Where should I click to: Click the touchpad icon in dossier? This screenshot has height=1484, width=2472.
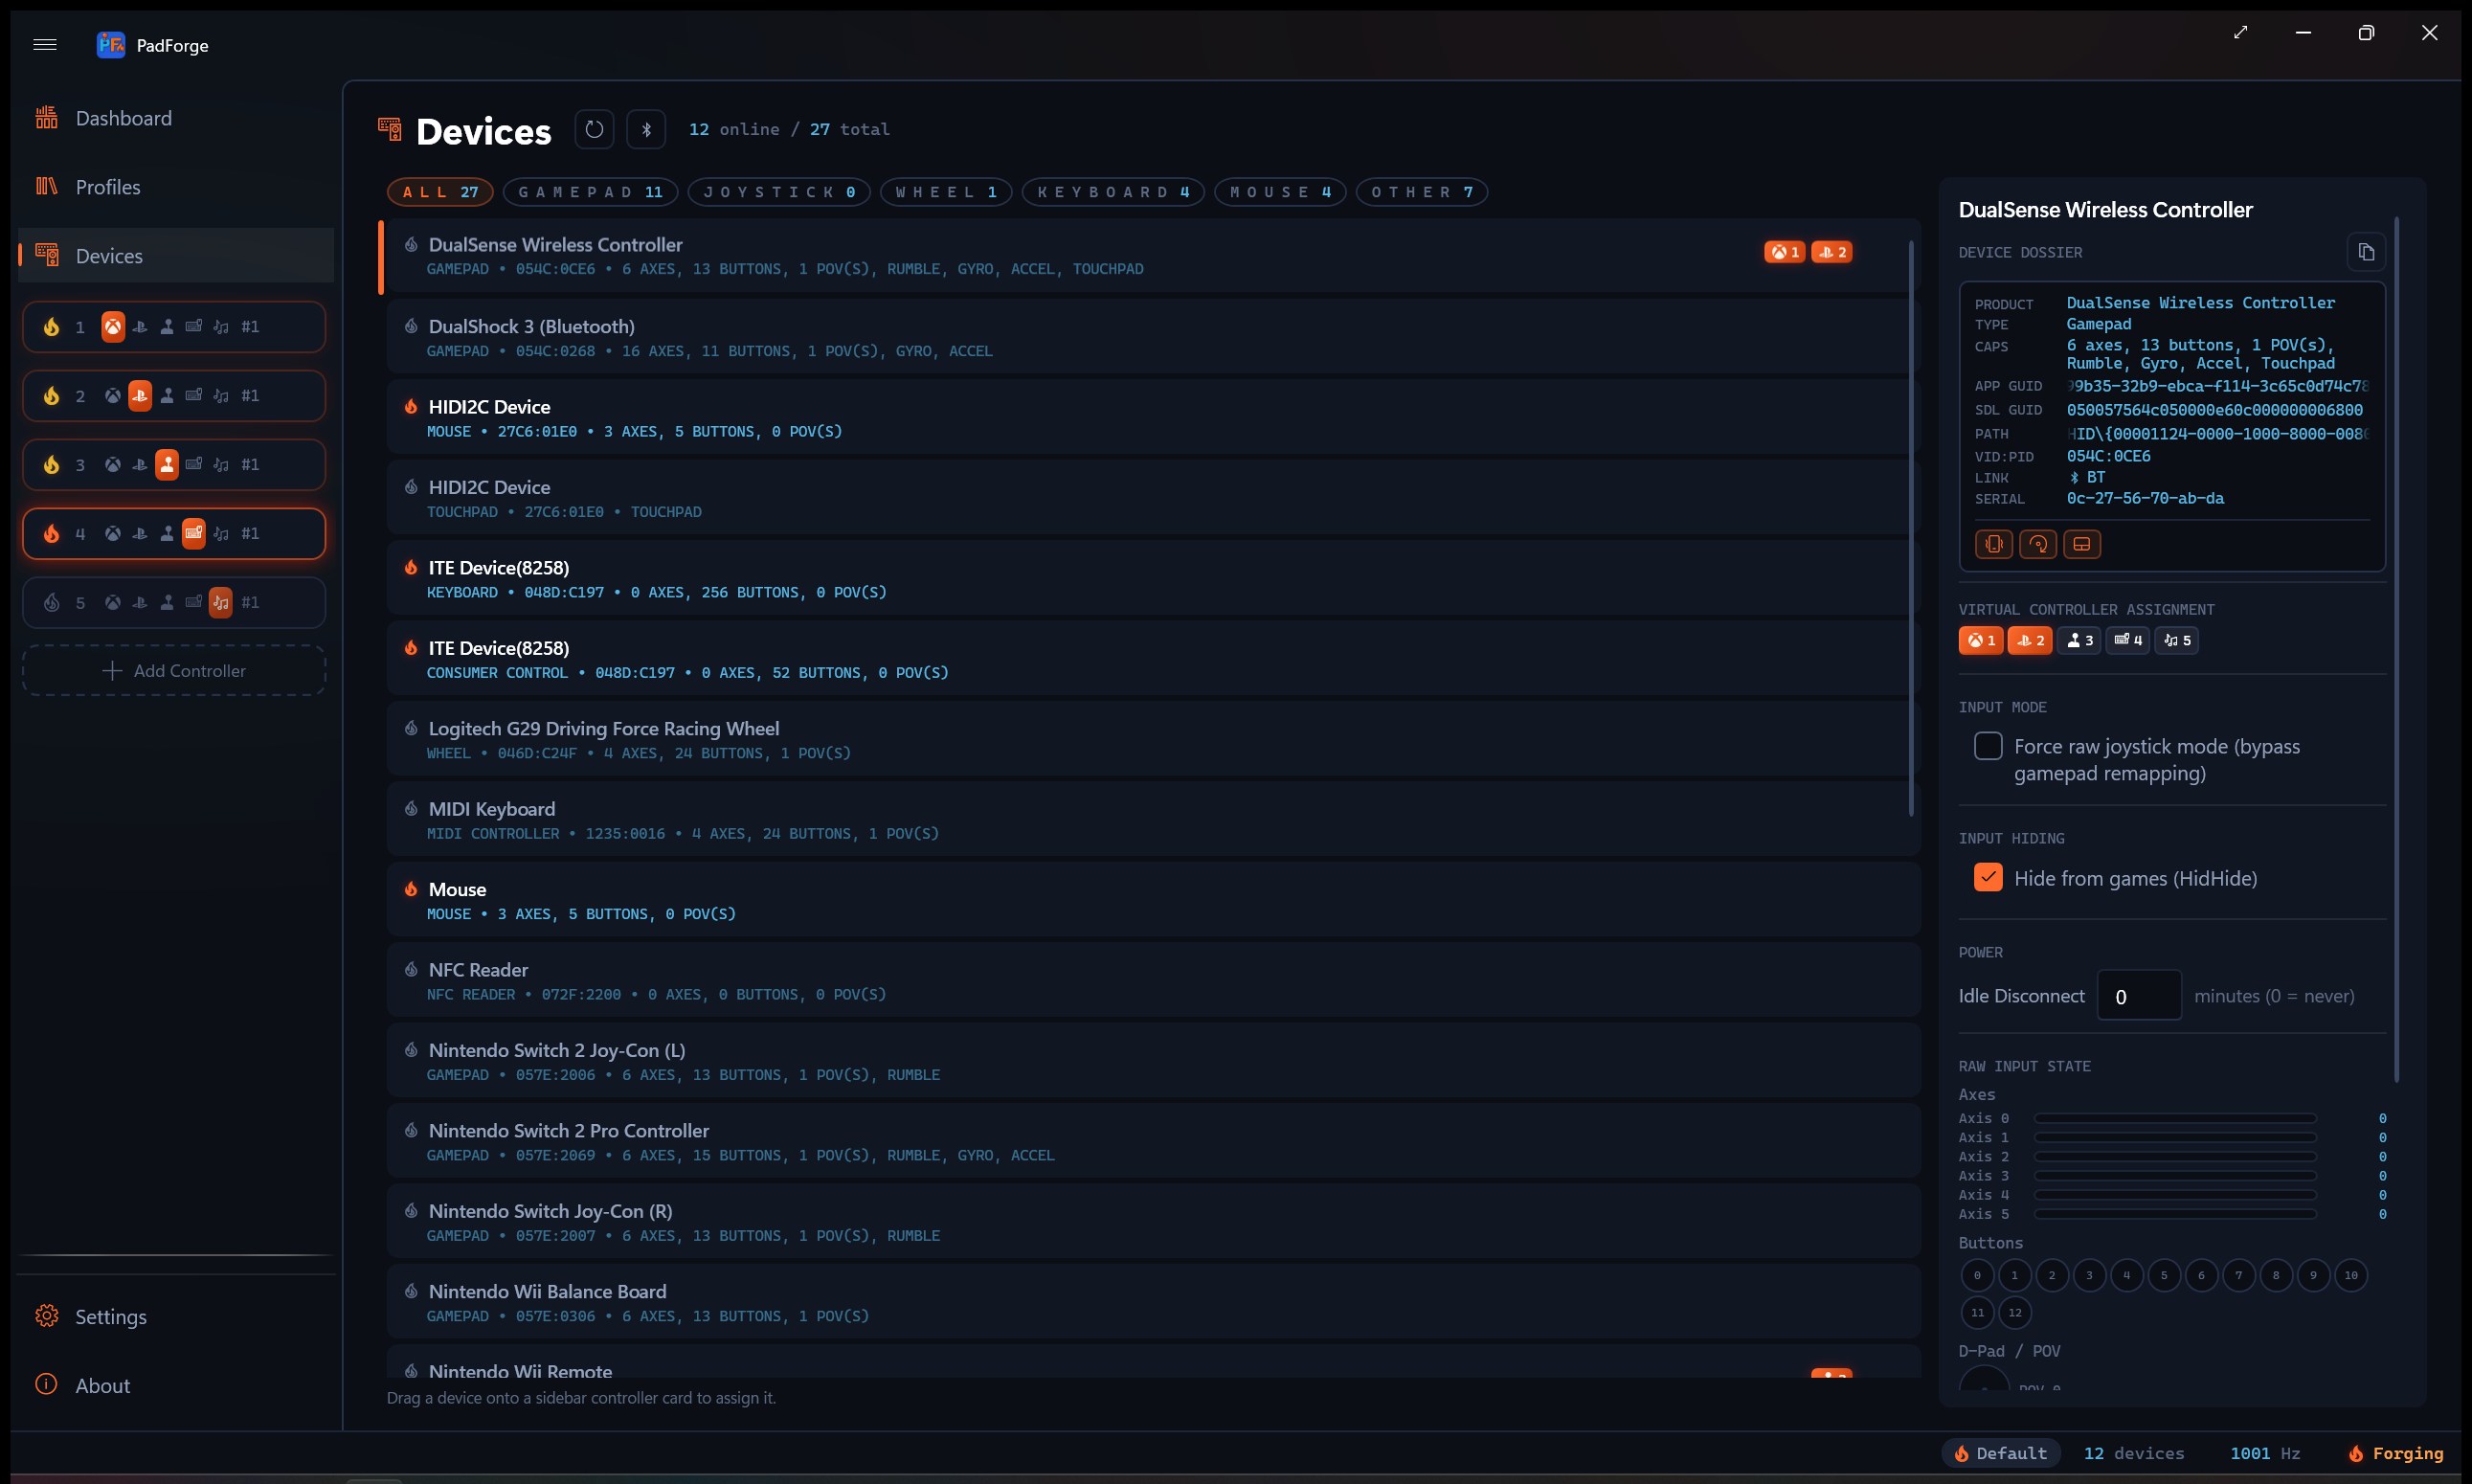pos(2082,544)
